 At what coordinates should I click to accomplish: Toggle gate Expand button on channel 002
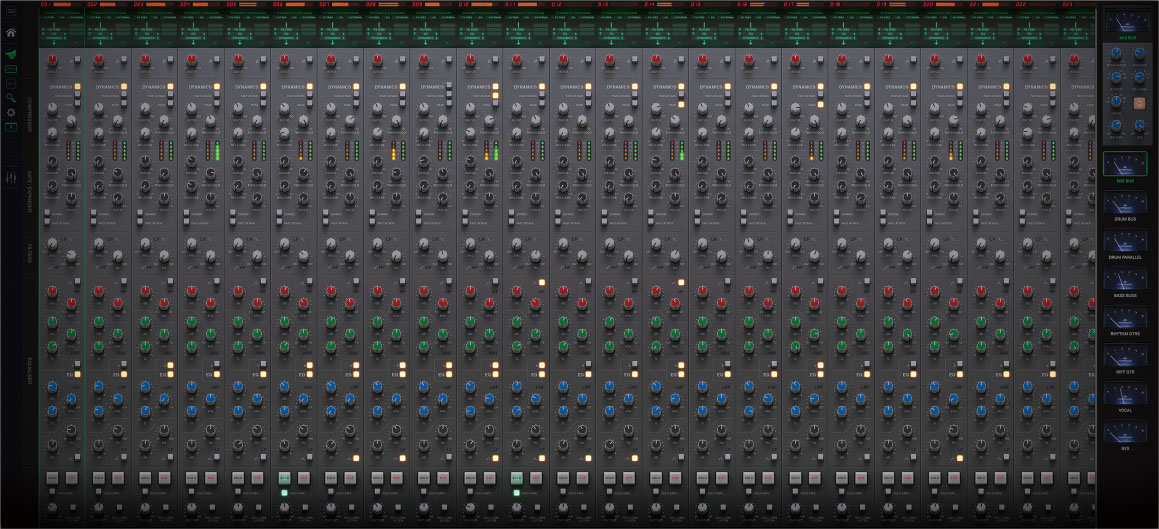93,213
